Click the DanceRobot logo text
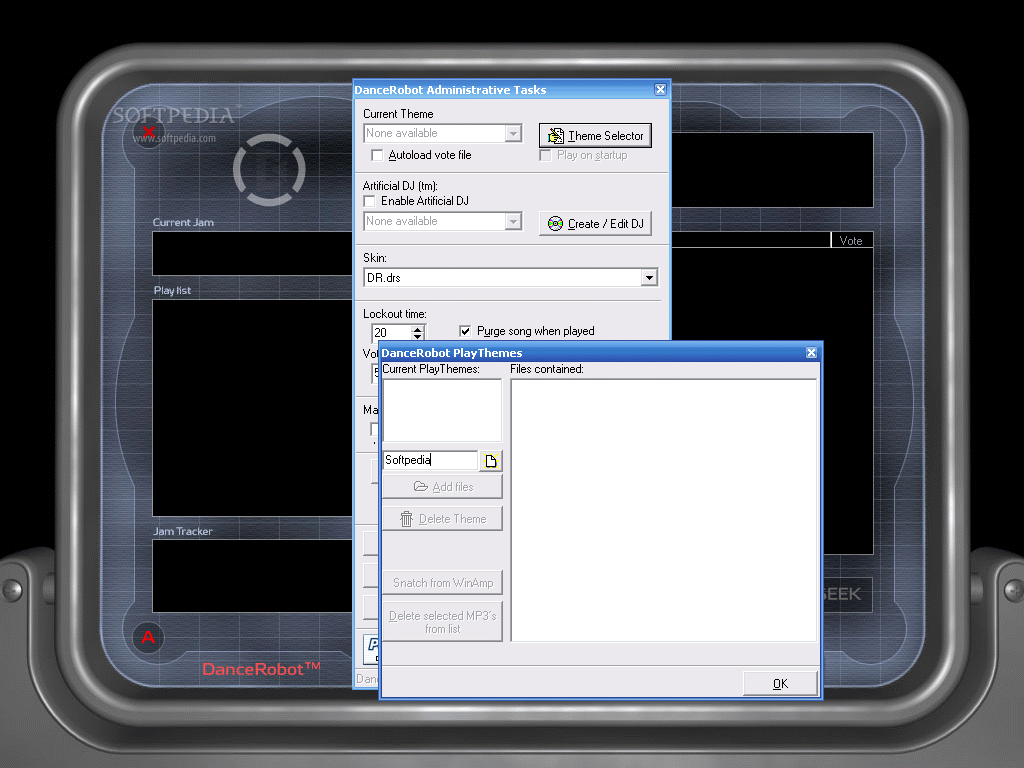Screen dimensions: 1024x768 point(261,669)
